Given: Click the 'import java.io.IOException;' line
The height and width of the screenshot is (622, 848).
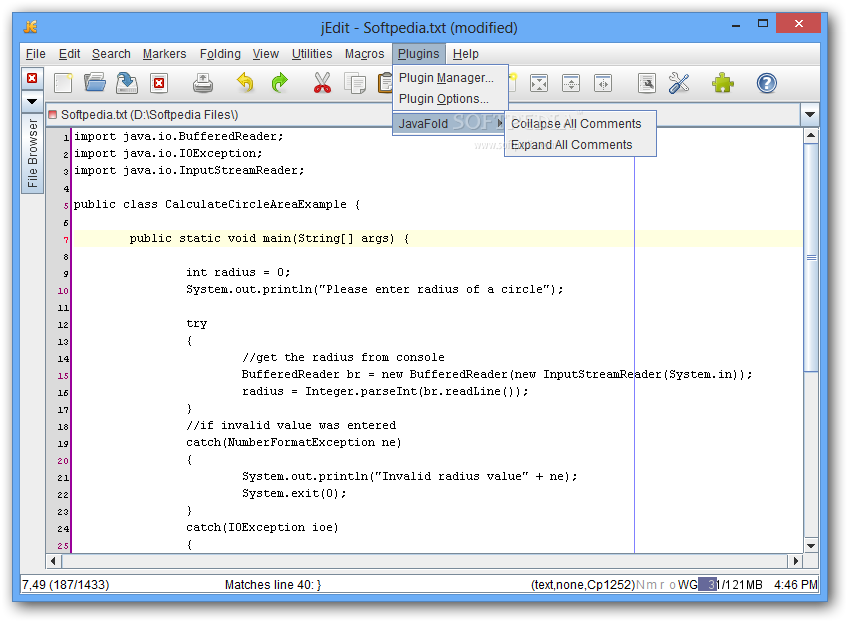Looking at the screenshot, I should click(168, 154).
